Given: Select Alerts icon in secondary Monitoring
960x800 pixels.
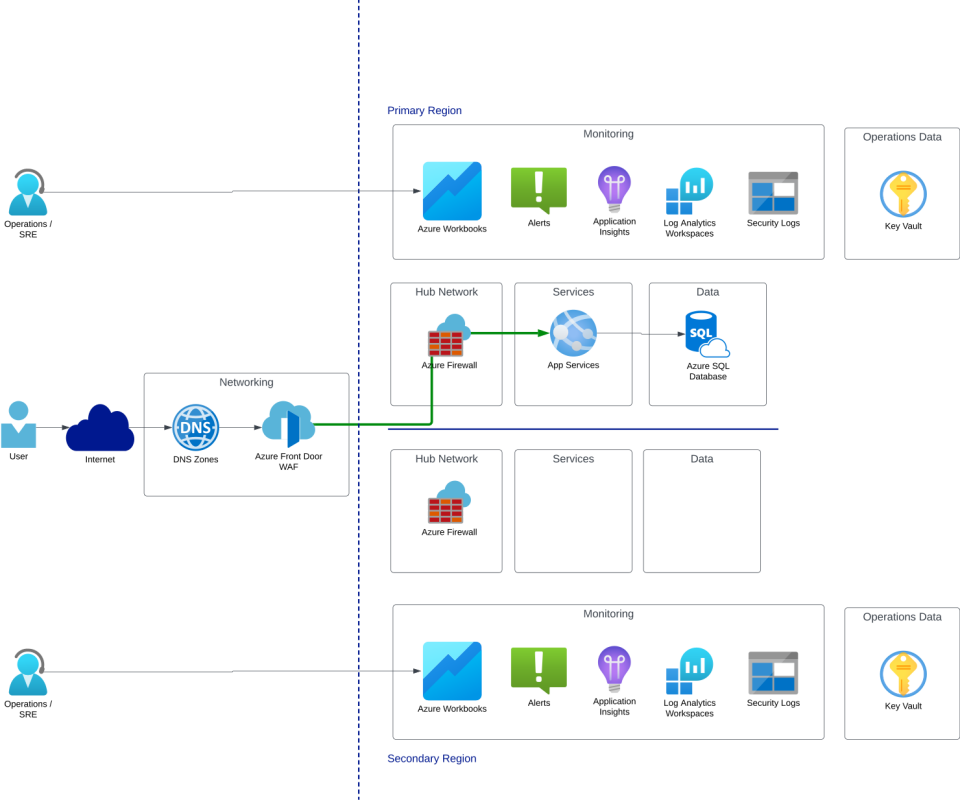Looking at the screenshot, I should click(539, 670).
